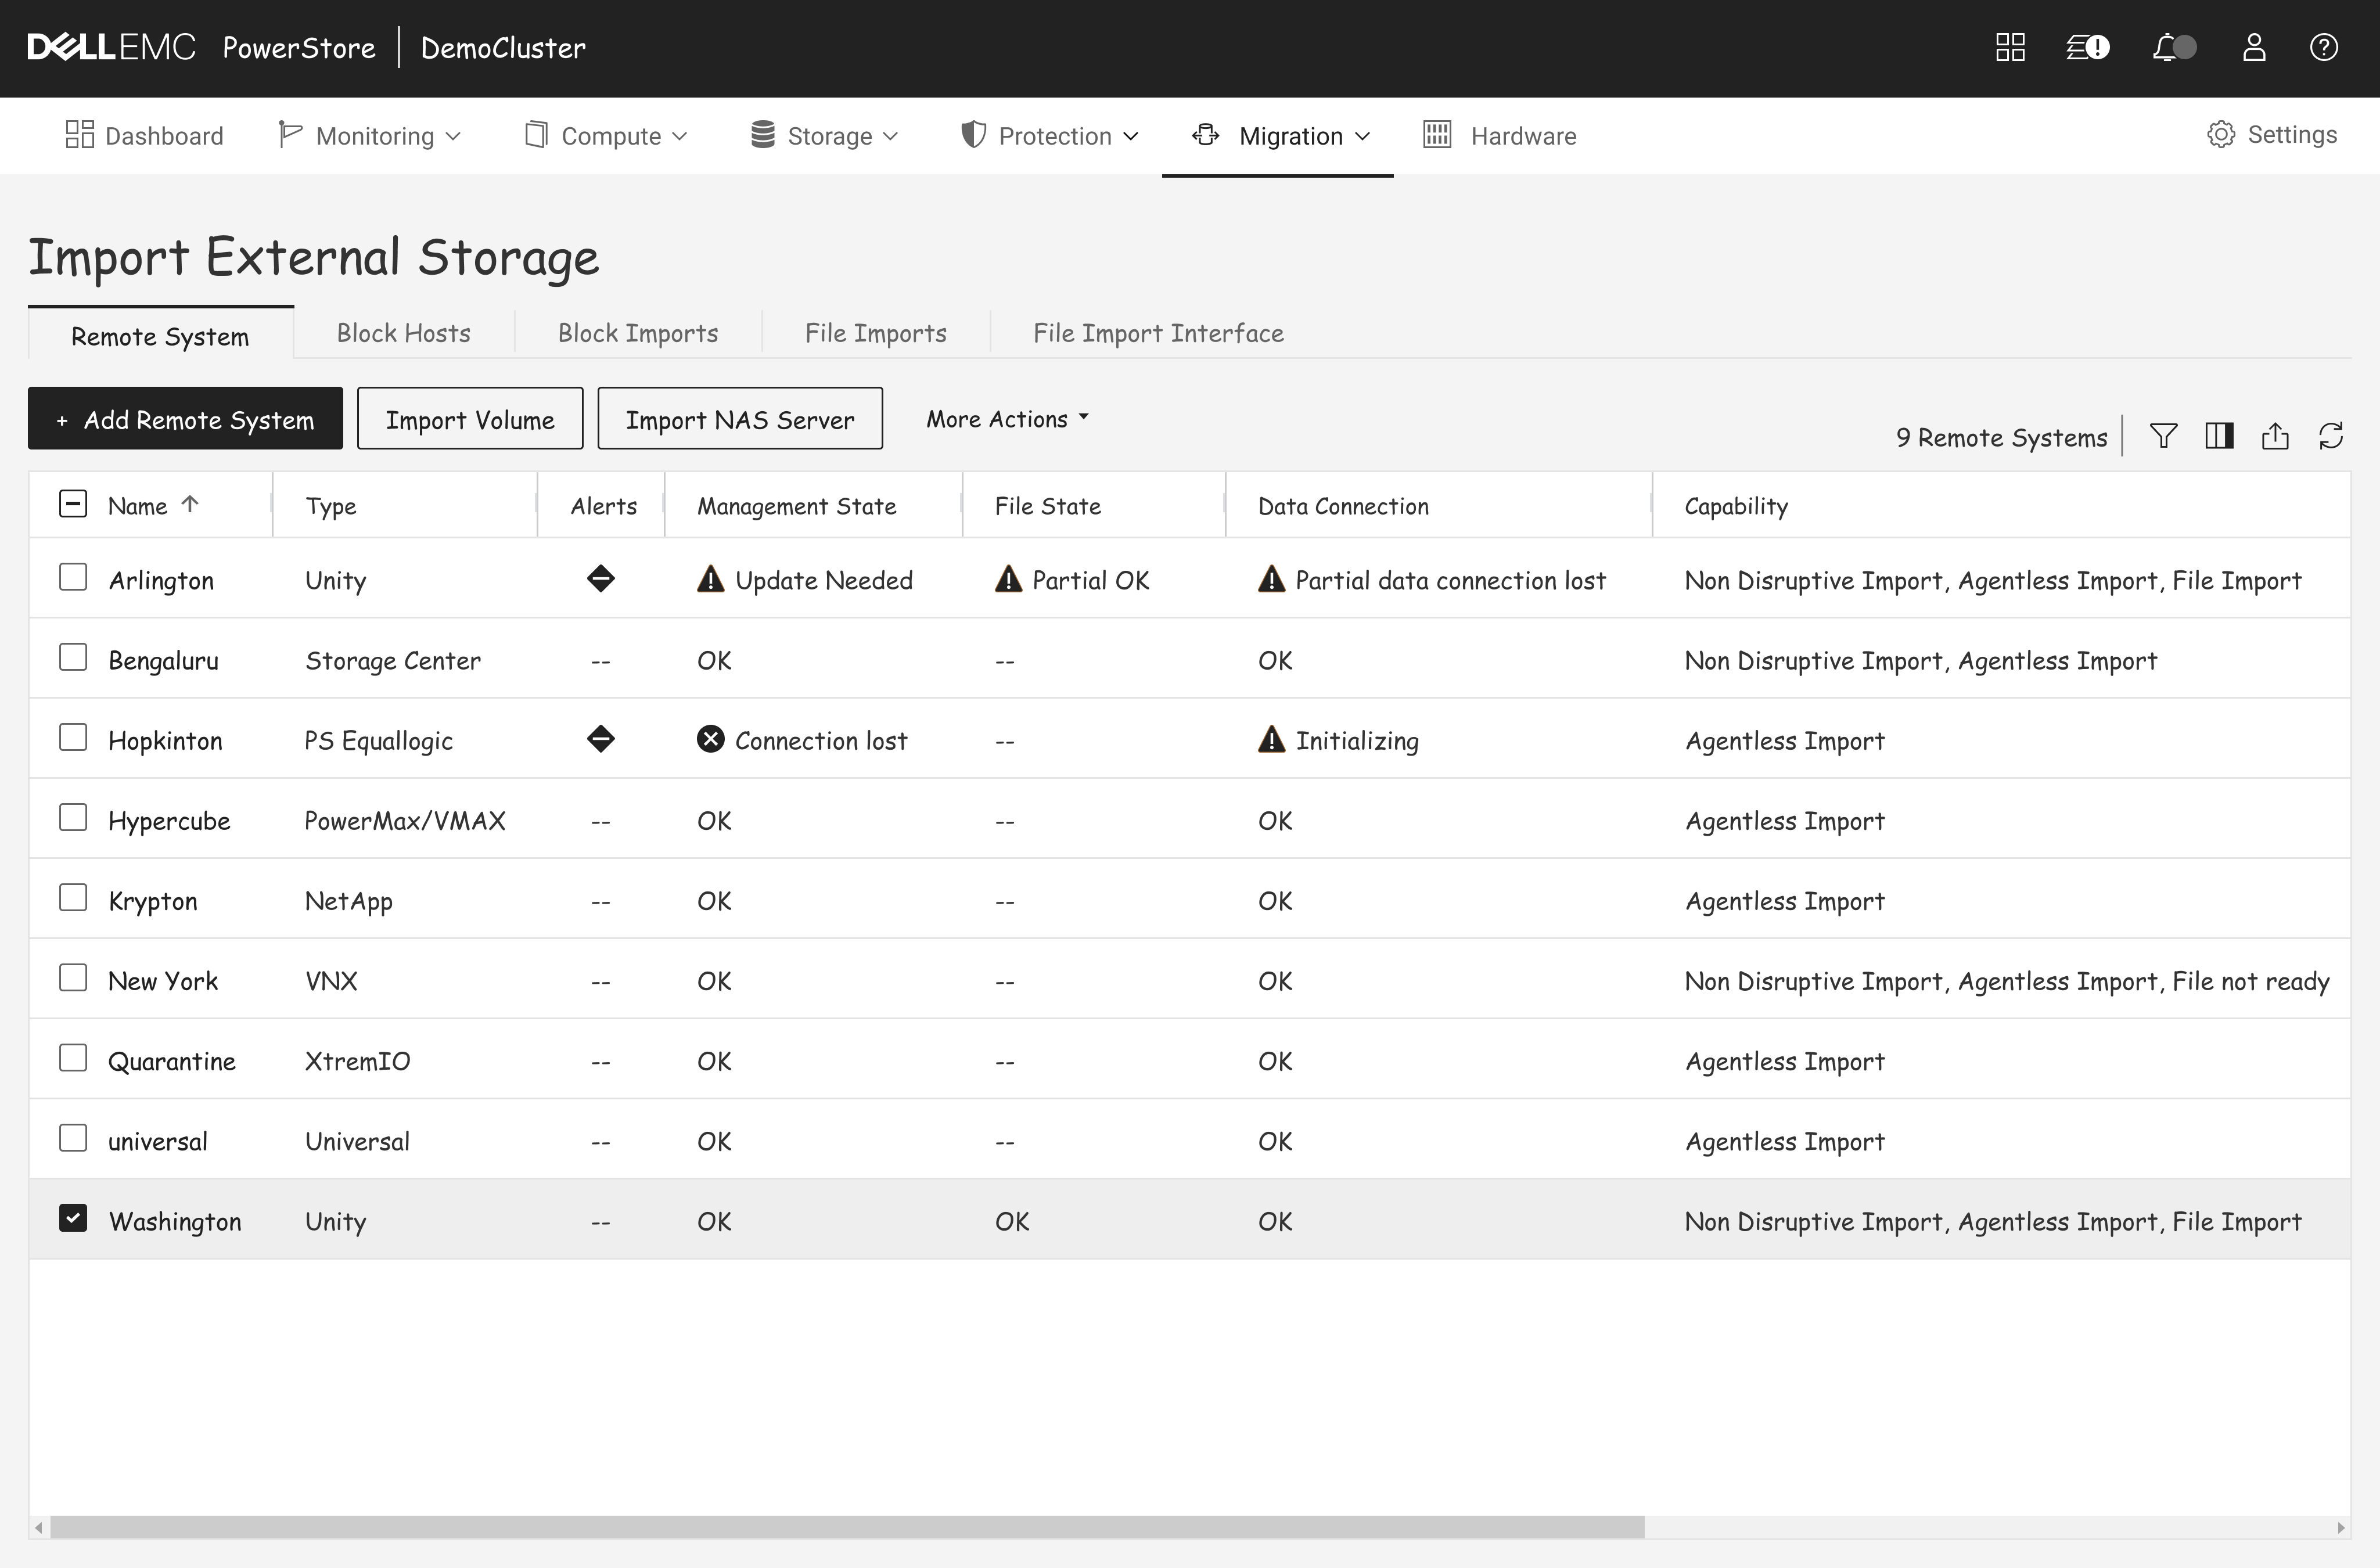Switch to the Block Imports tab
This screenshot has height=1568, width=2380.
(637, 333)
